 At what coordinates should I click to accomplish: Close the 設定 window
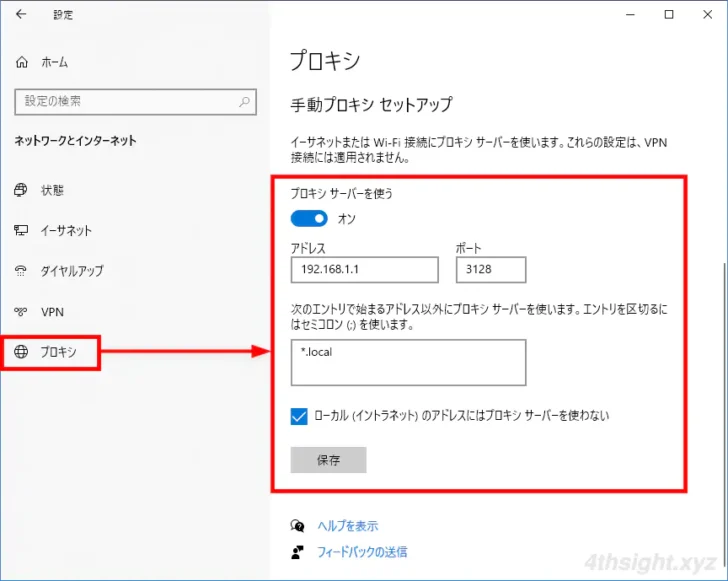click(x=708, y=14)
